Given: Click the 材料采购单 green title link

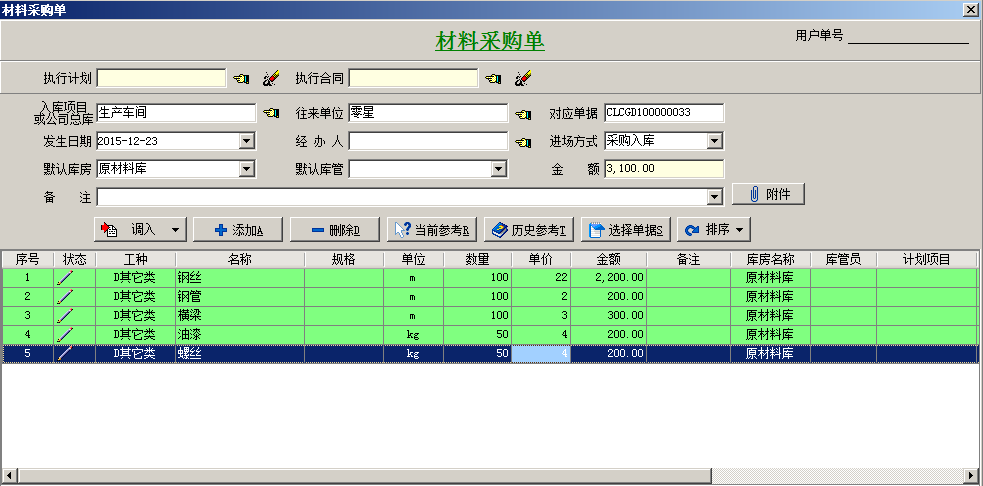Looking at the screenshot, I should click(490, 41).
